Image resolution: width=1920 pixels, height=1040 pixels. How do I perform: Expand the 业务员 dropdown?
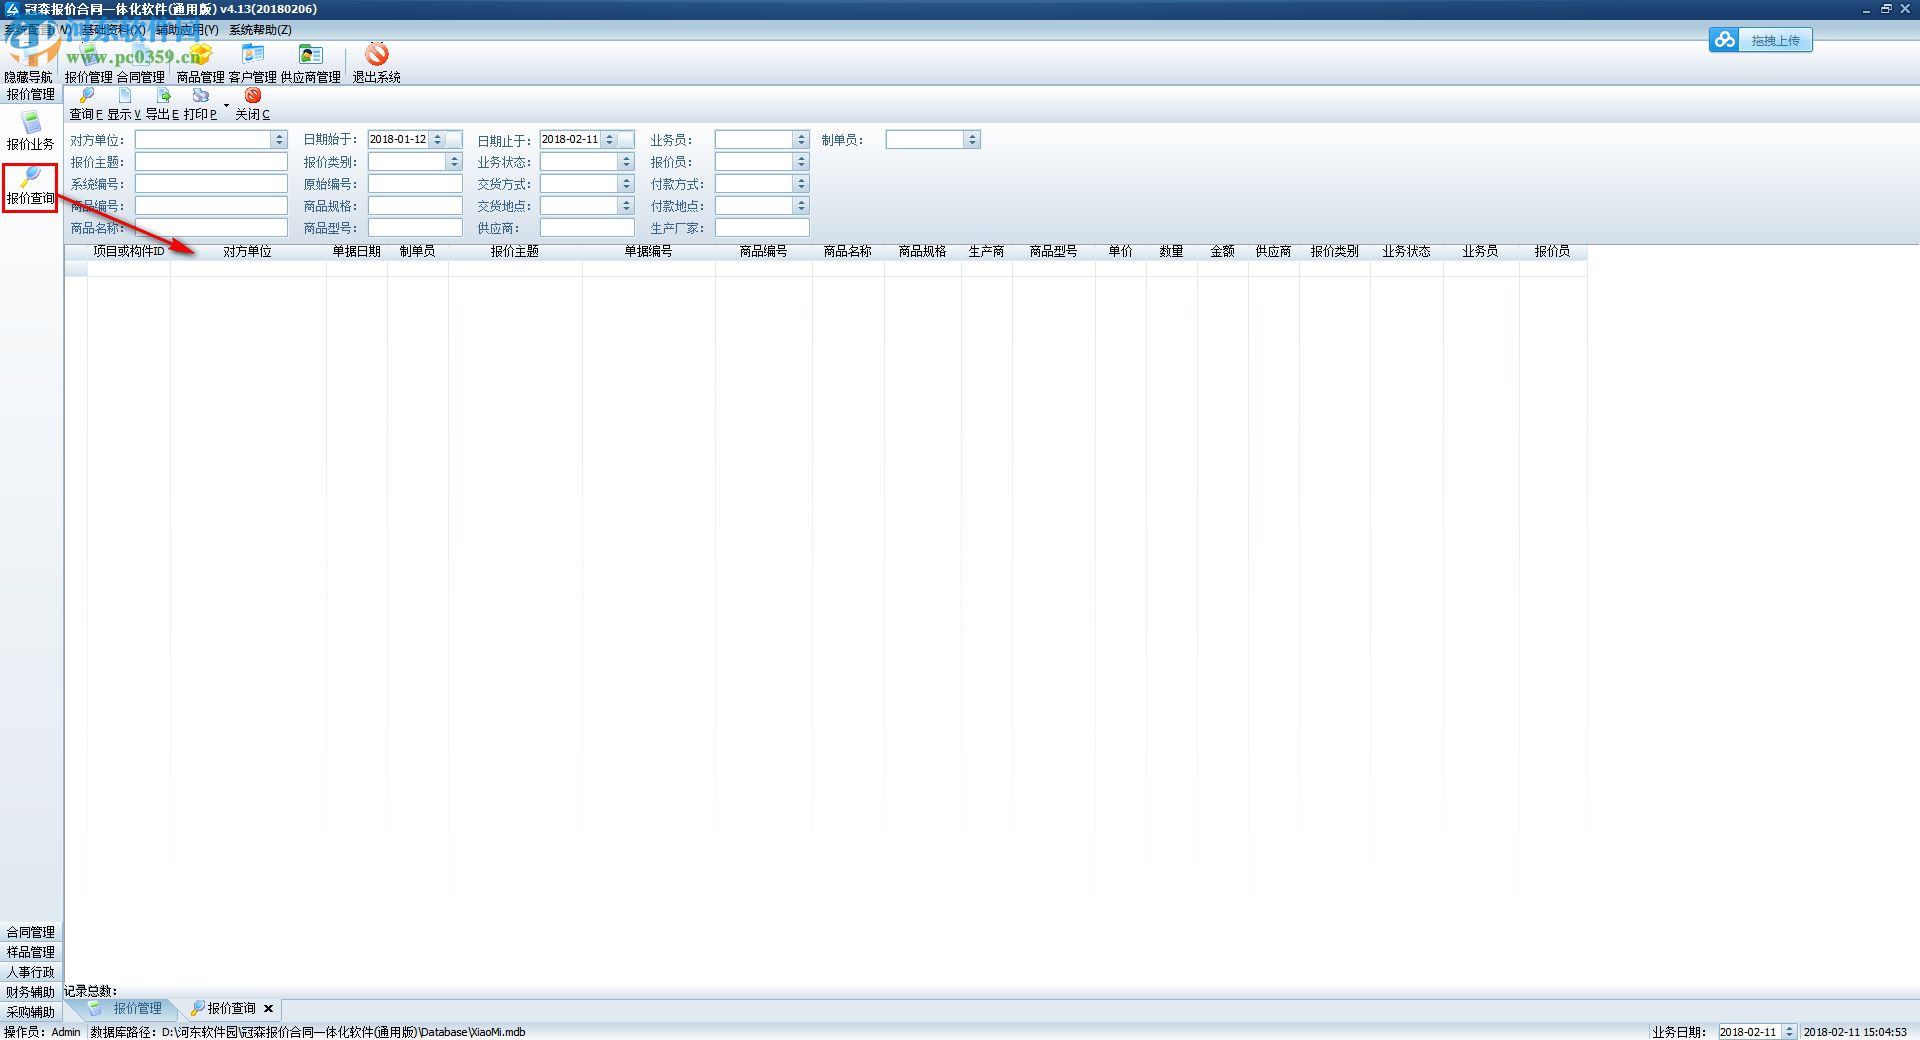801,140
